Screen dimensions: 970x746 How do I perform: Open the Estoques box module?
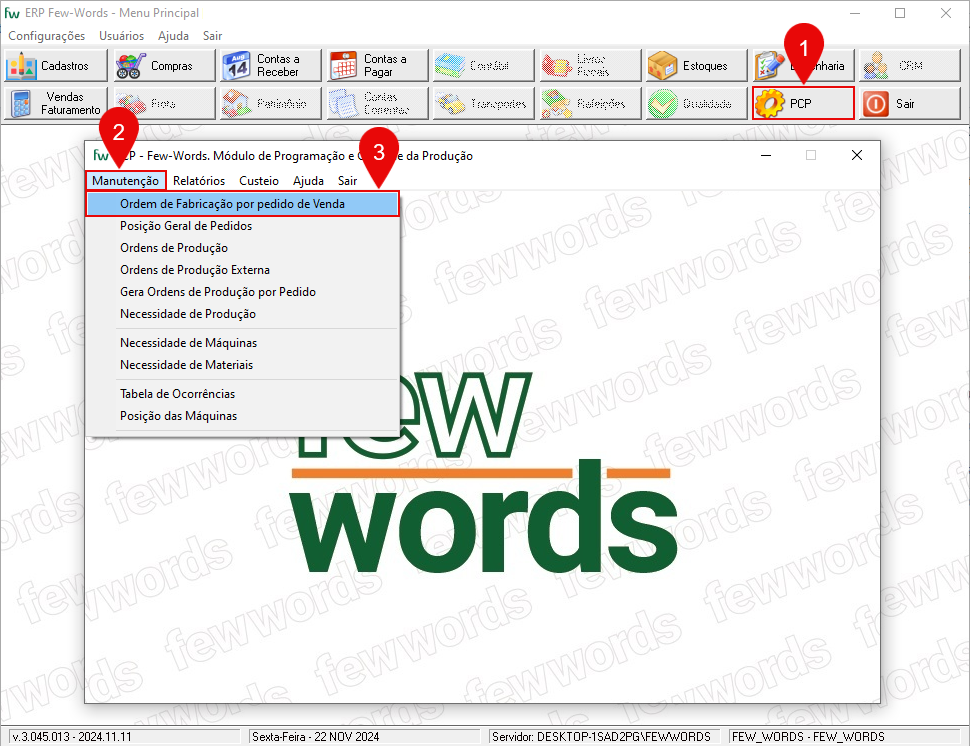click(697, 66)
